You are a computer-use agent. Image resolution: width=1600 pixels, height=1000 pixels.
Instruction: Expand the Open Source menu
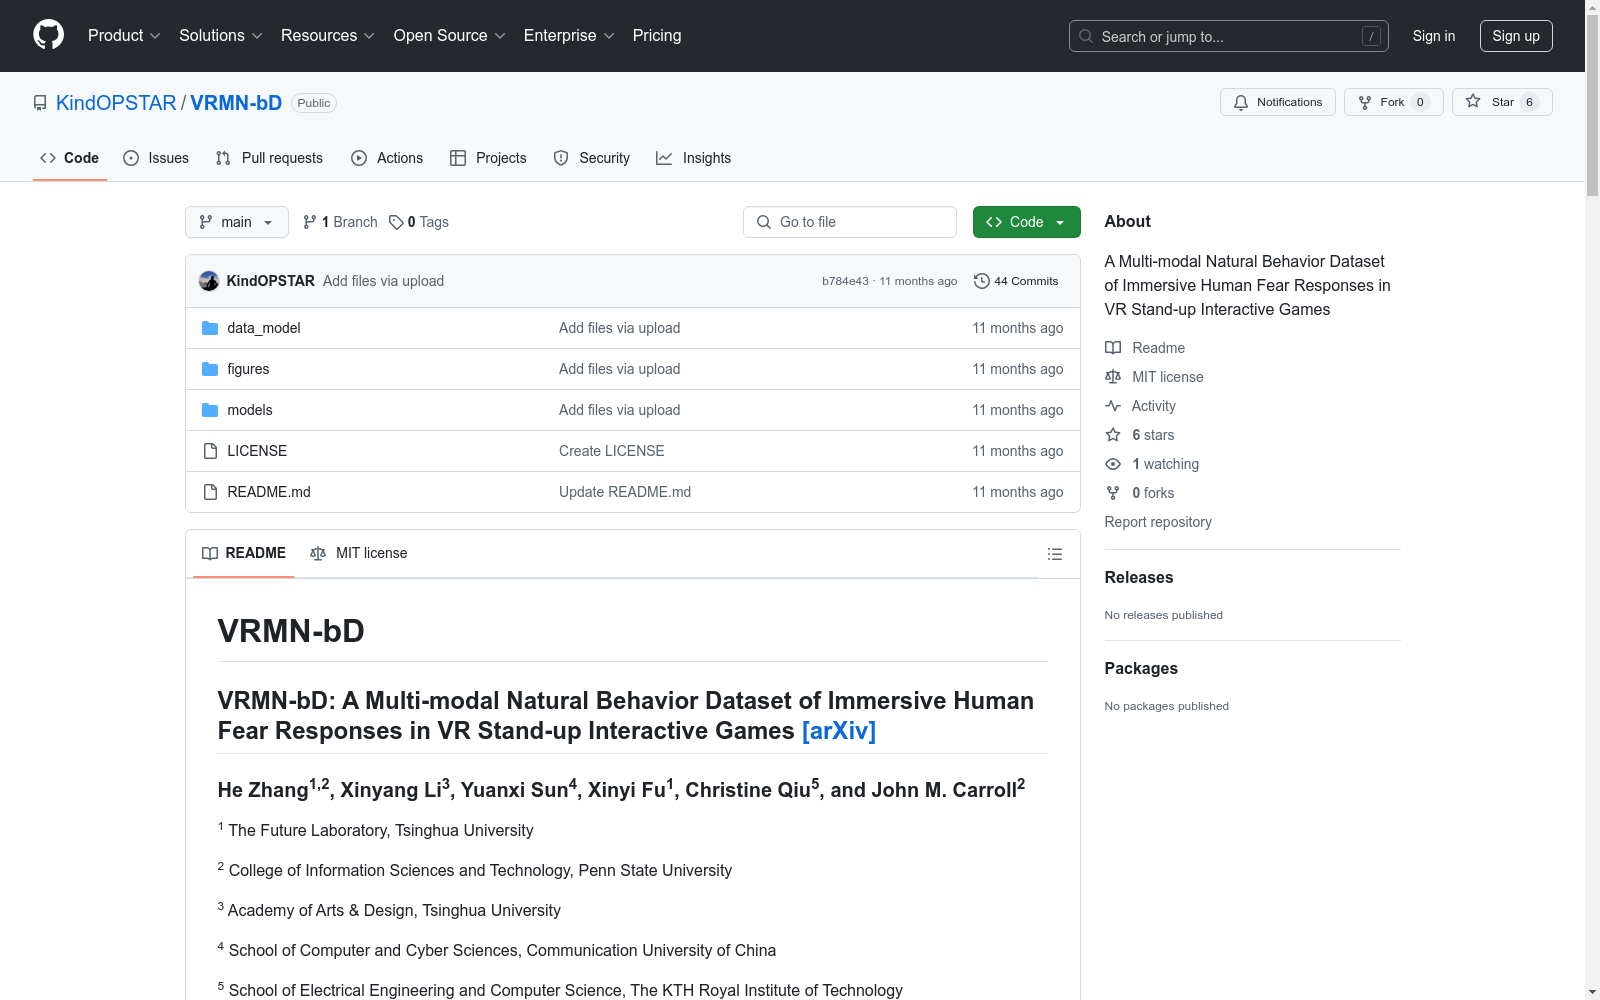pyautogui.click(x=450, y=36)
